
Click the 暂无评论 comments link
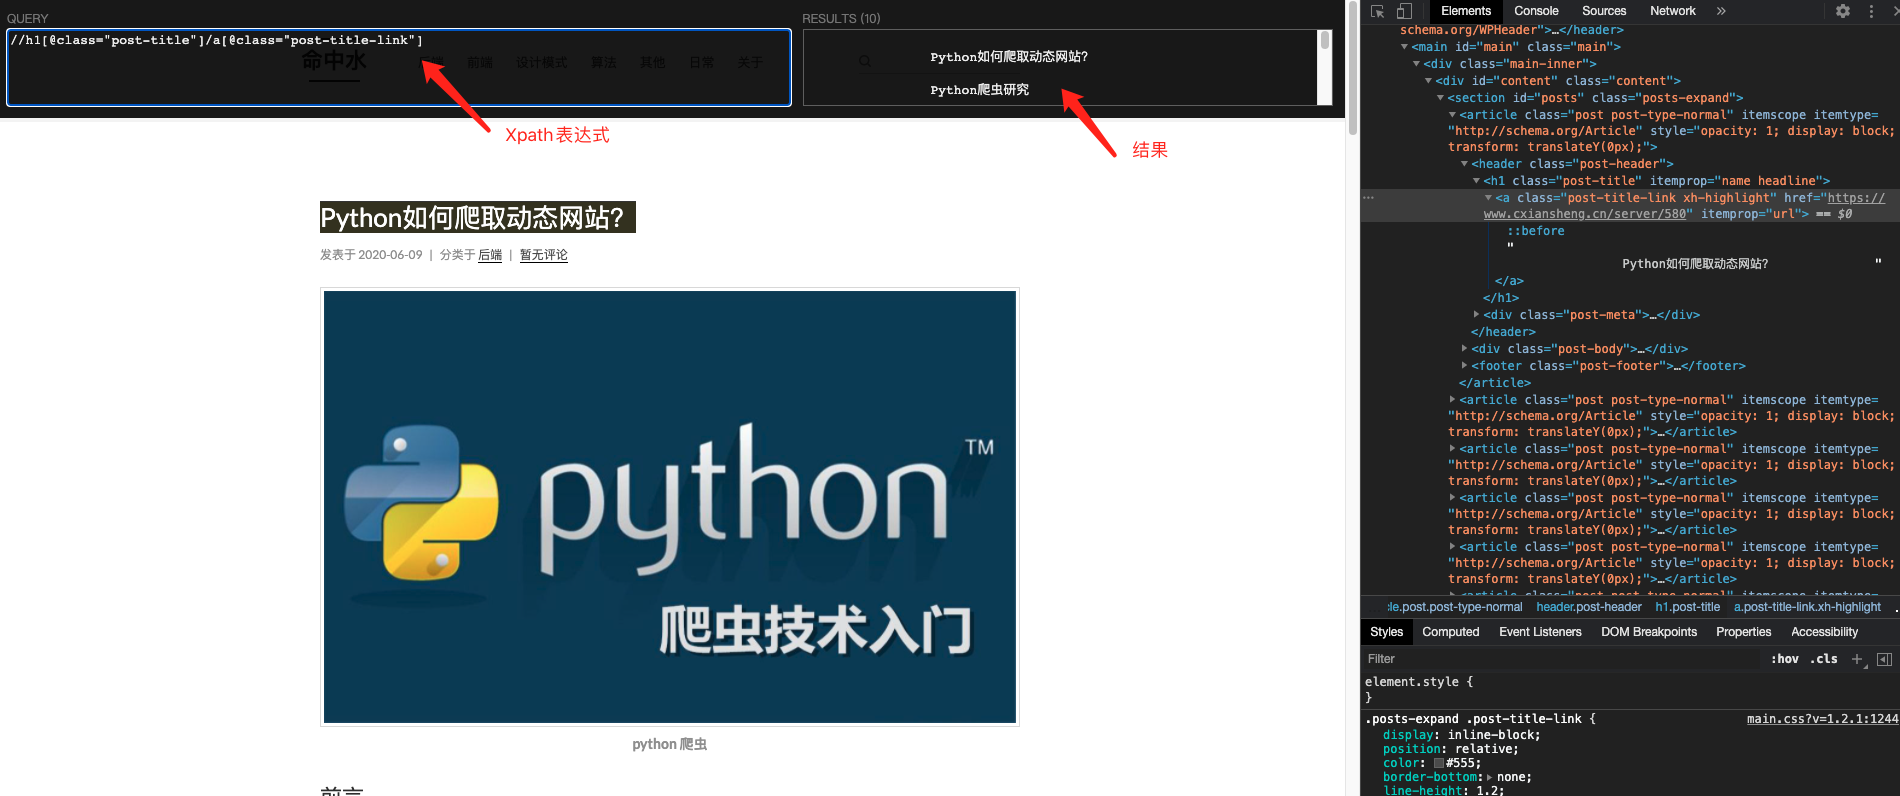(543, 255)
